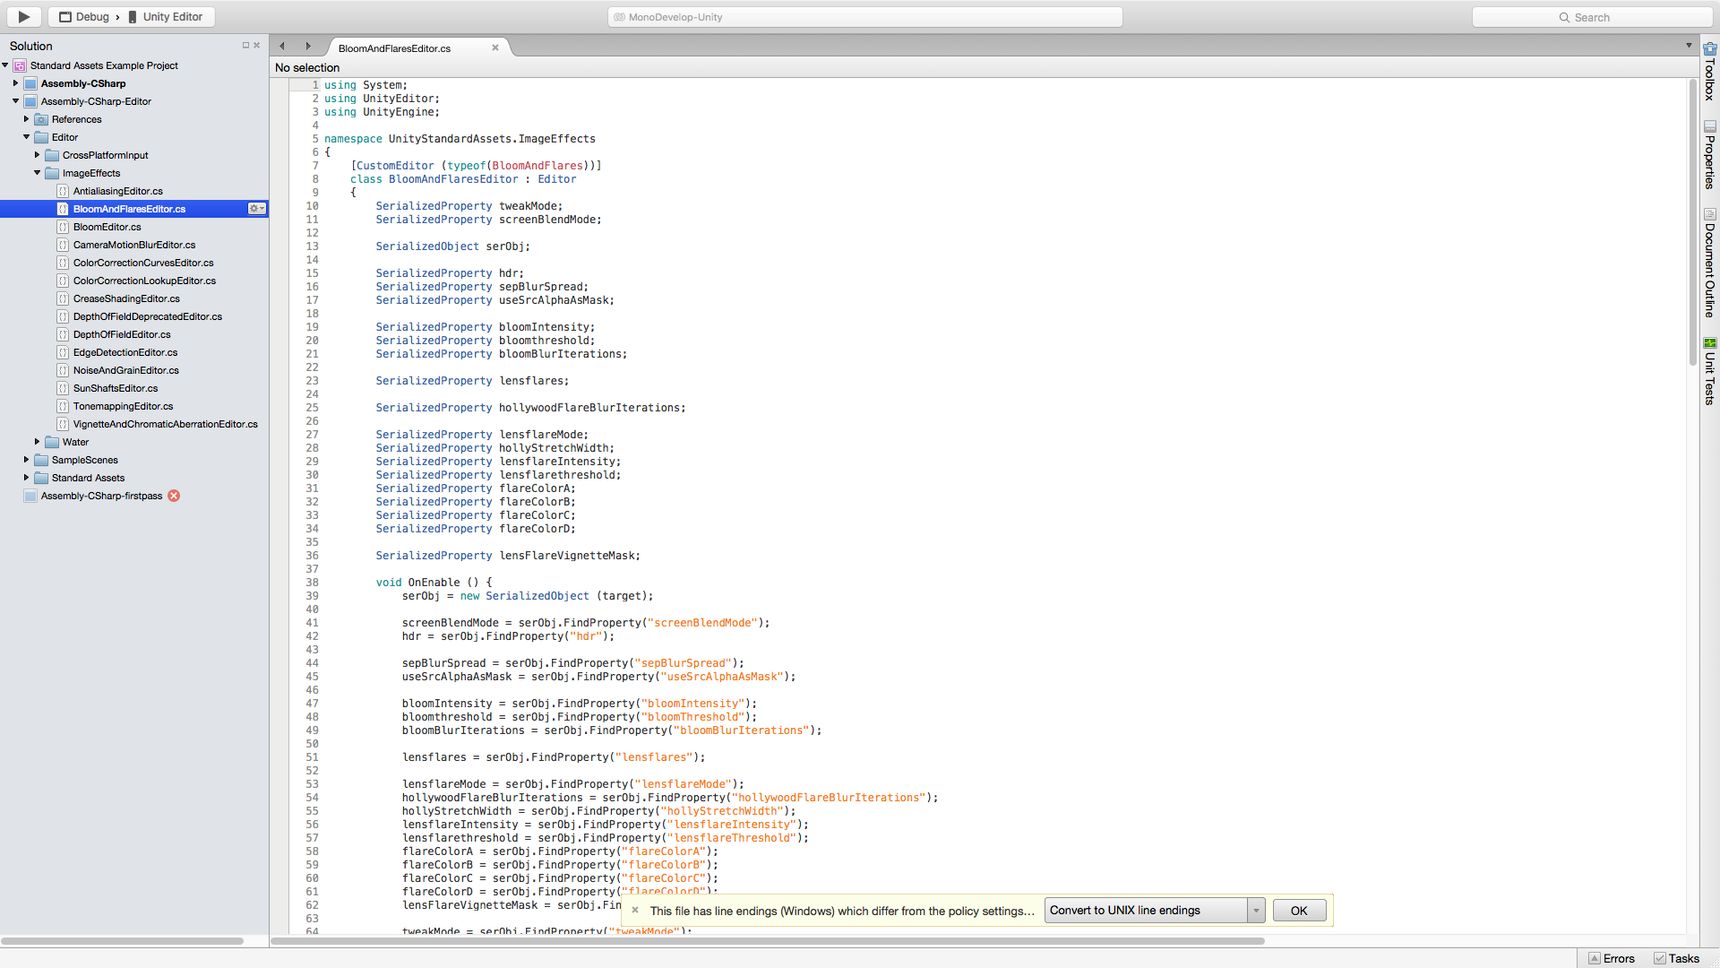This screenshot has height=968, width=1720.
Task: Open CreaseShadingEditor.cs file
Action: point(126,299)
